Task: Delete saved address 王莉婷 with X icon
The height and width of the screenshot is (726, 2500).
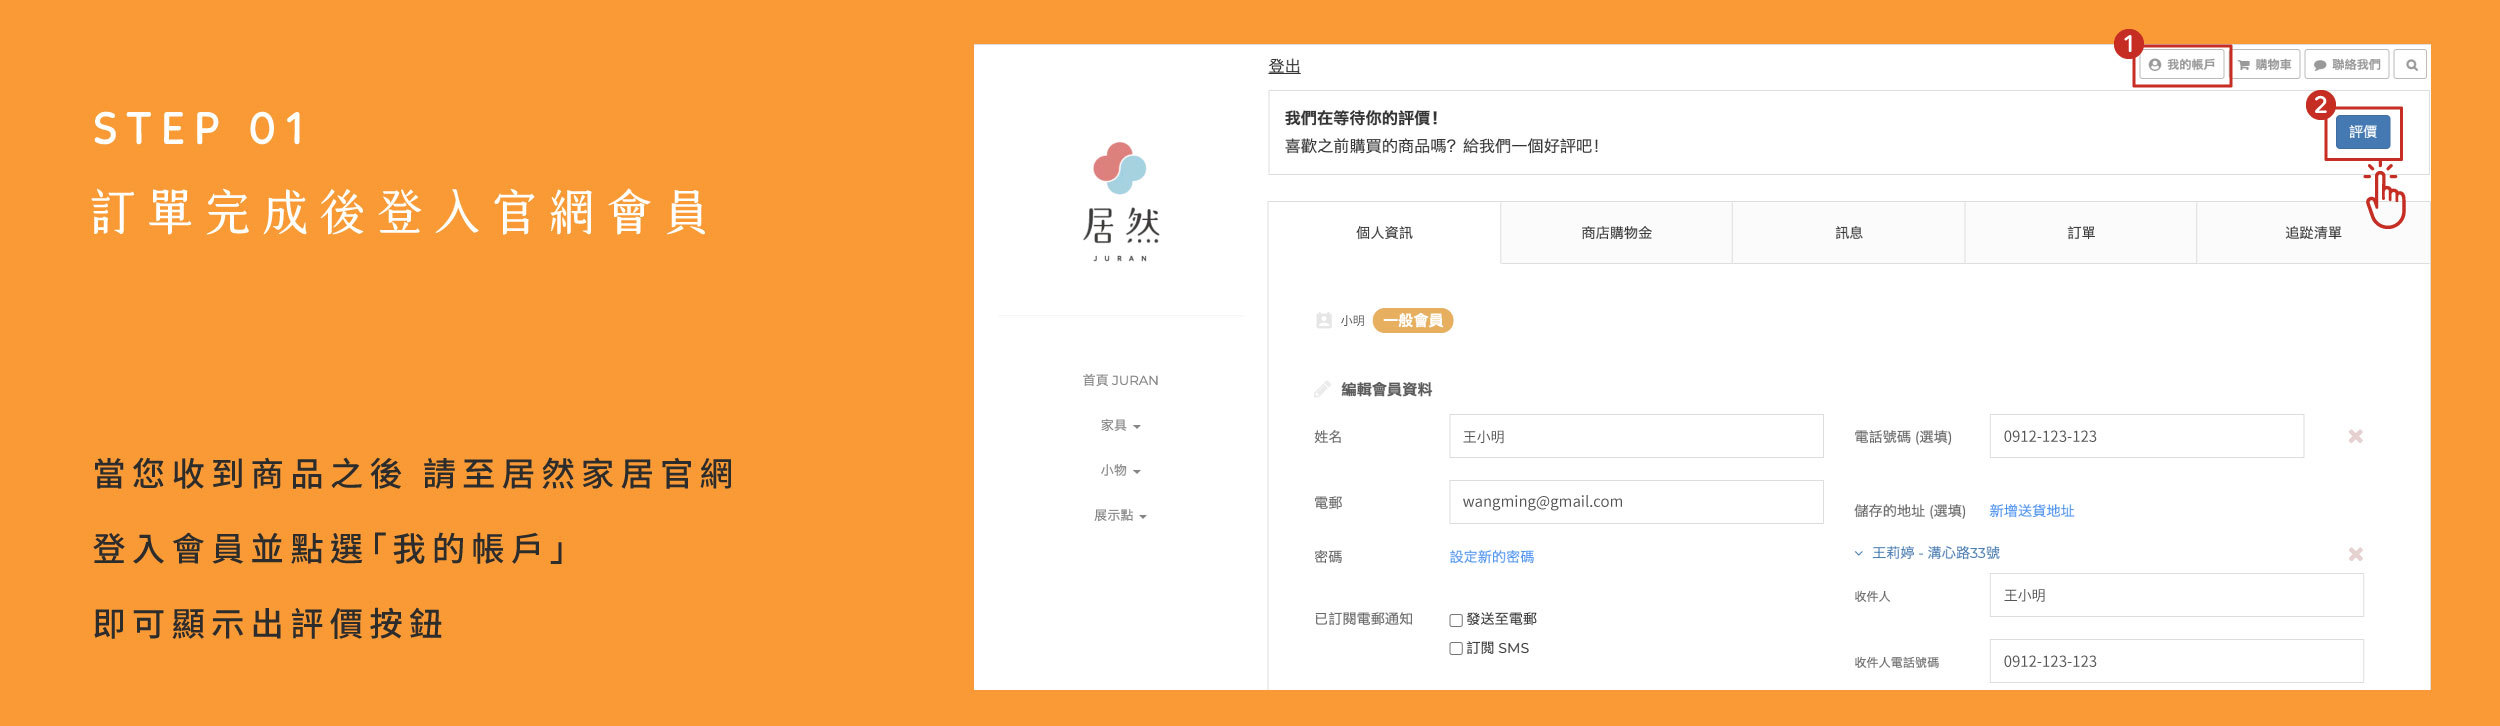Action: [x=2356, y=554]
